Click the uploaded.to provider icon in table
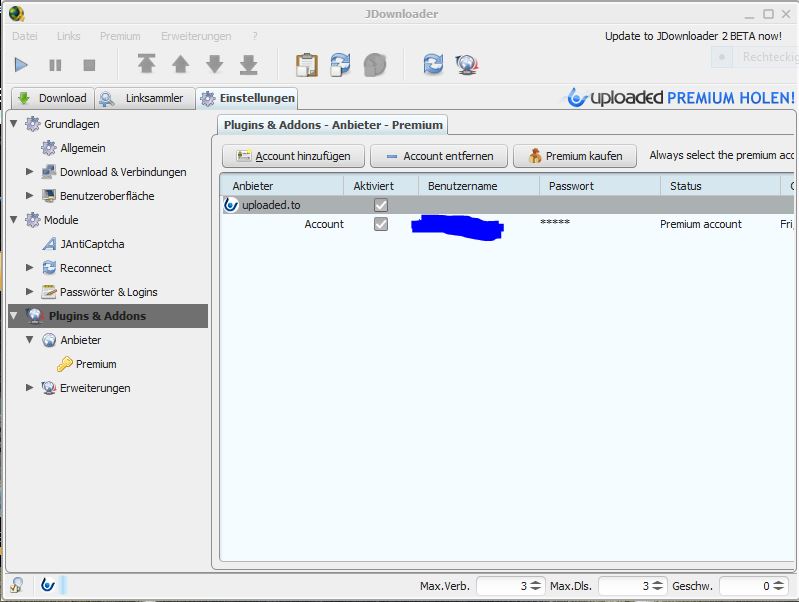Image resolution: width=799 pixels, height=602 pixels. (x=231, y=205)
